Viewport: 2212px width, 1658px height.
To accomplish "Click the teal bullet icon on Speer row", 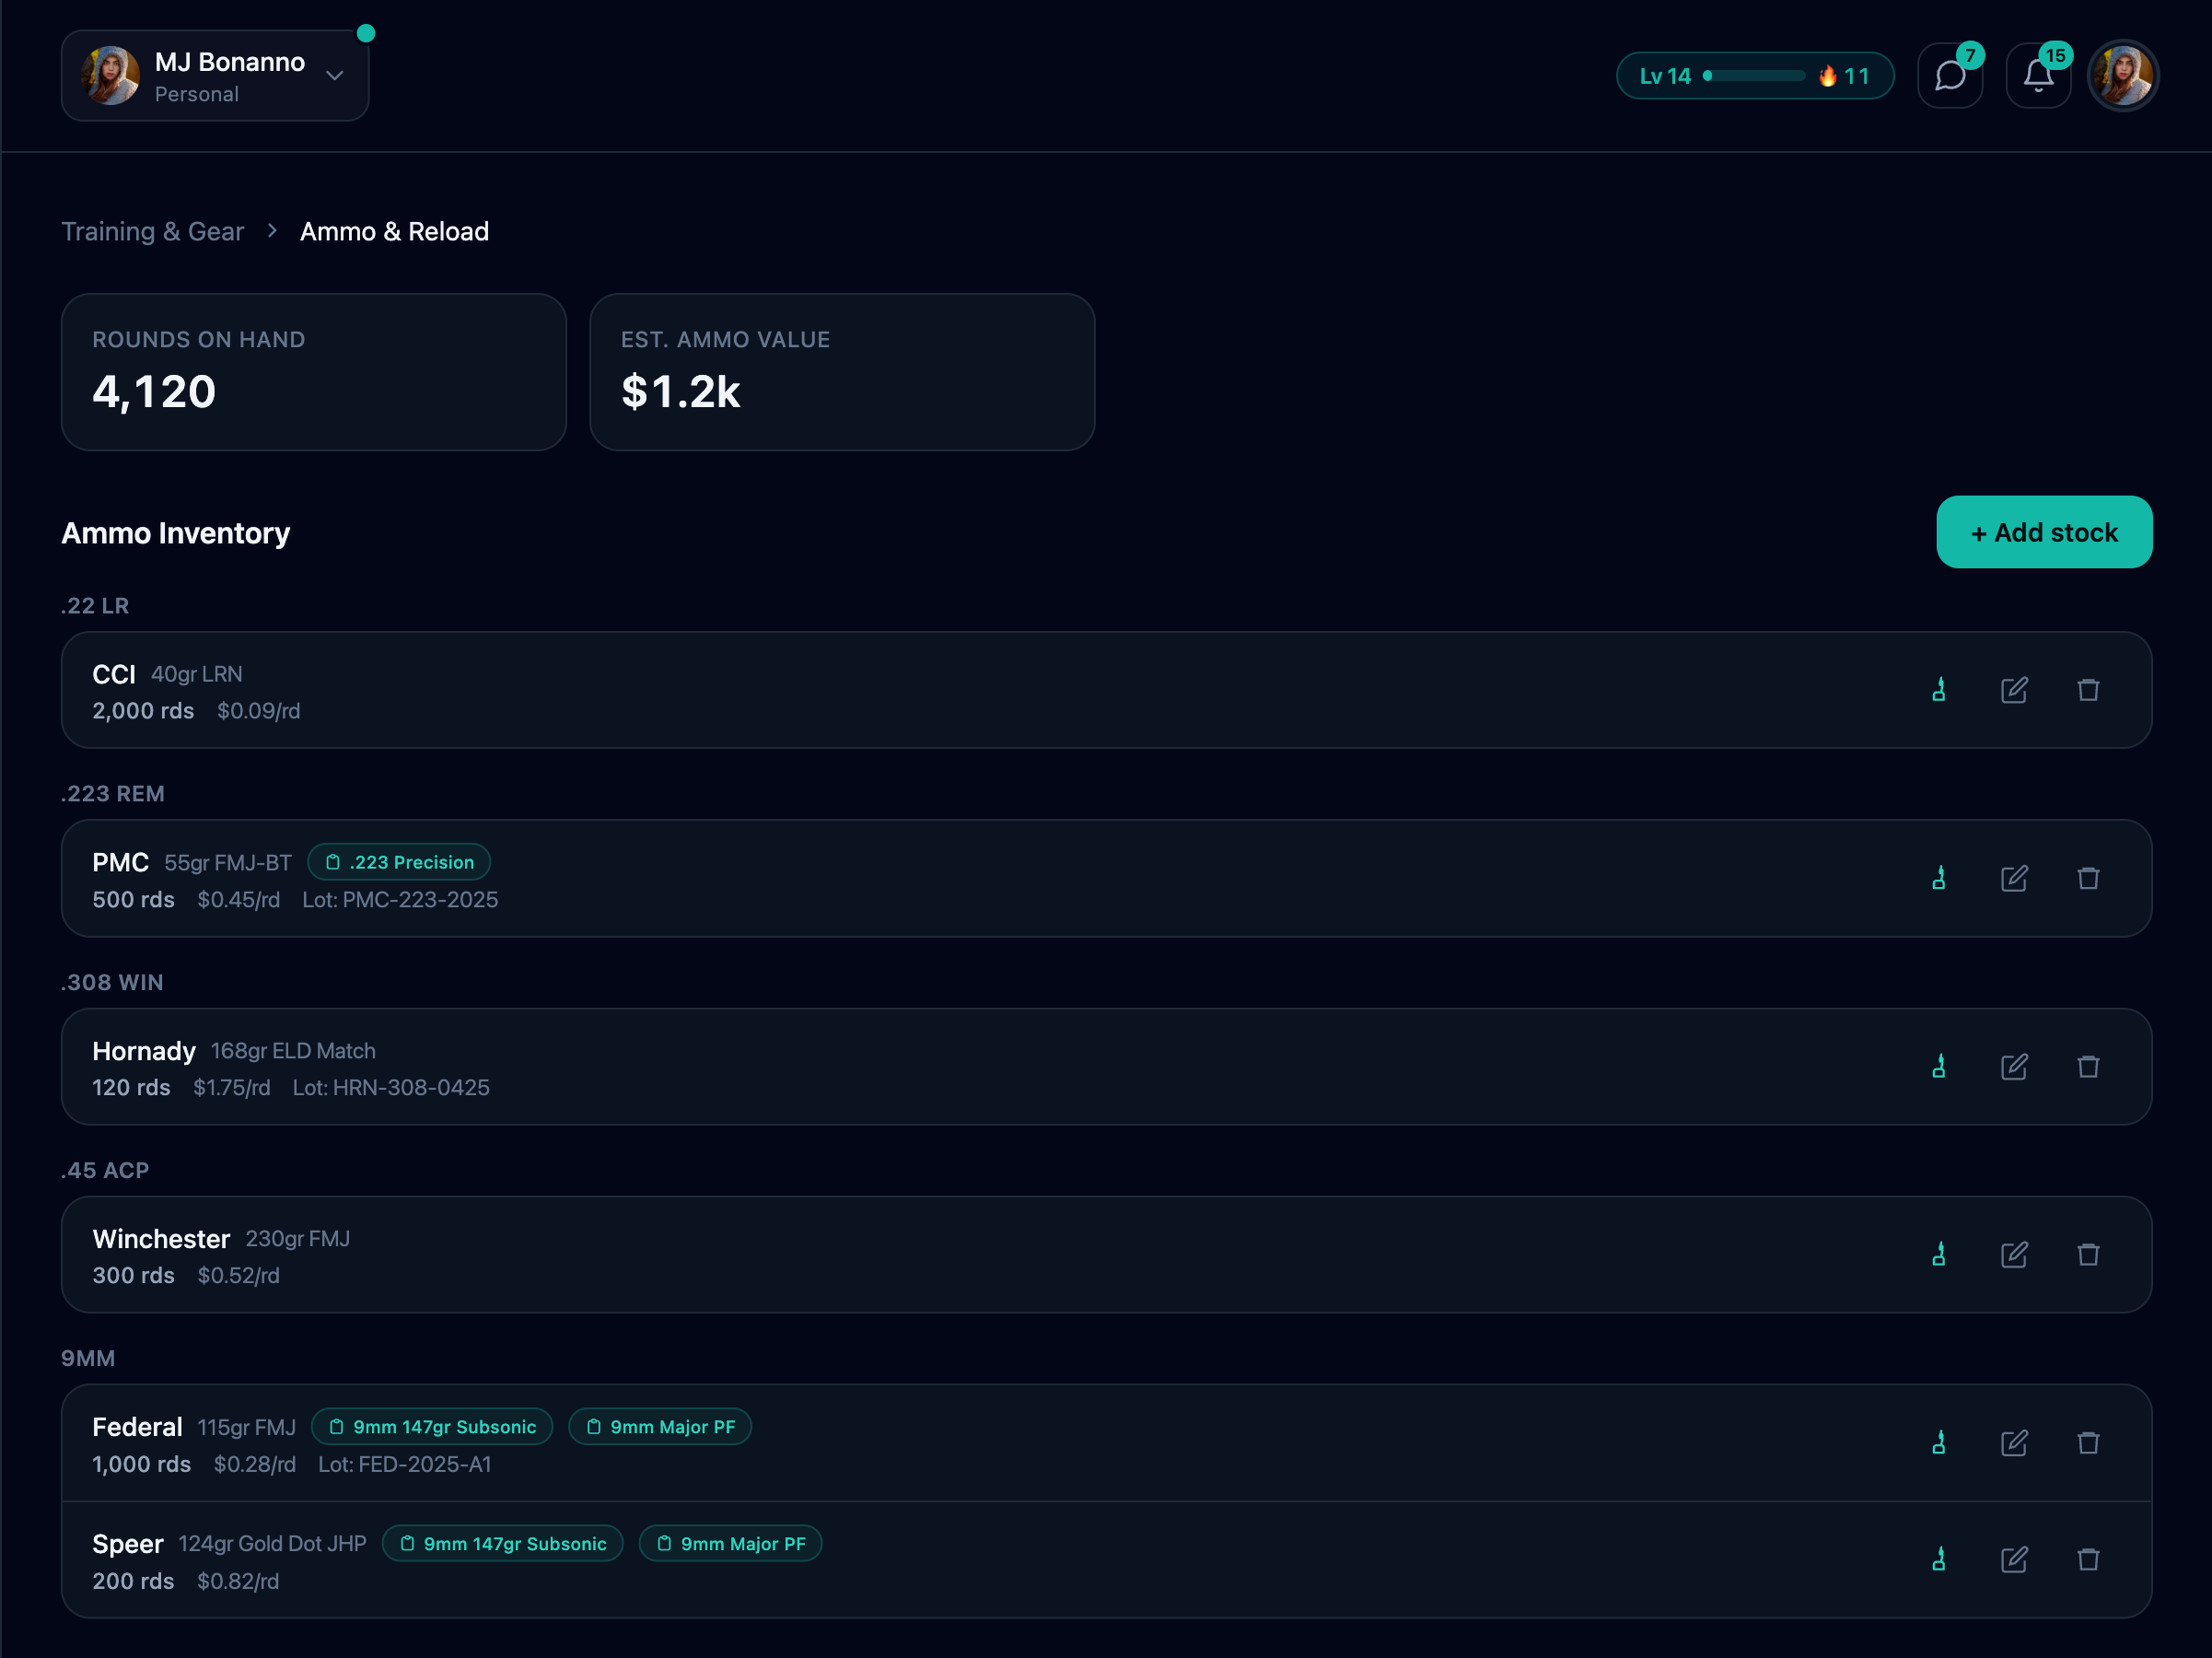I will click(x=1939, y=1559).
